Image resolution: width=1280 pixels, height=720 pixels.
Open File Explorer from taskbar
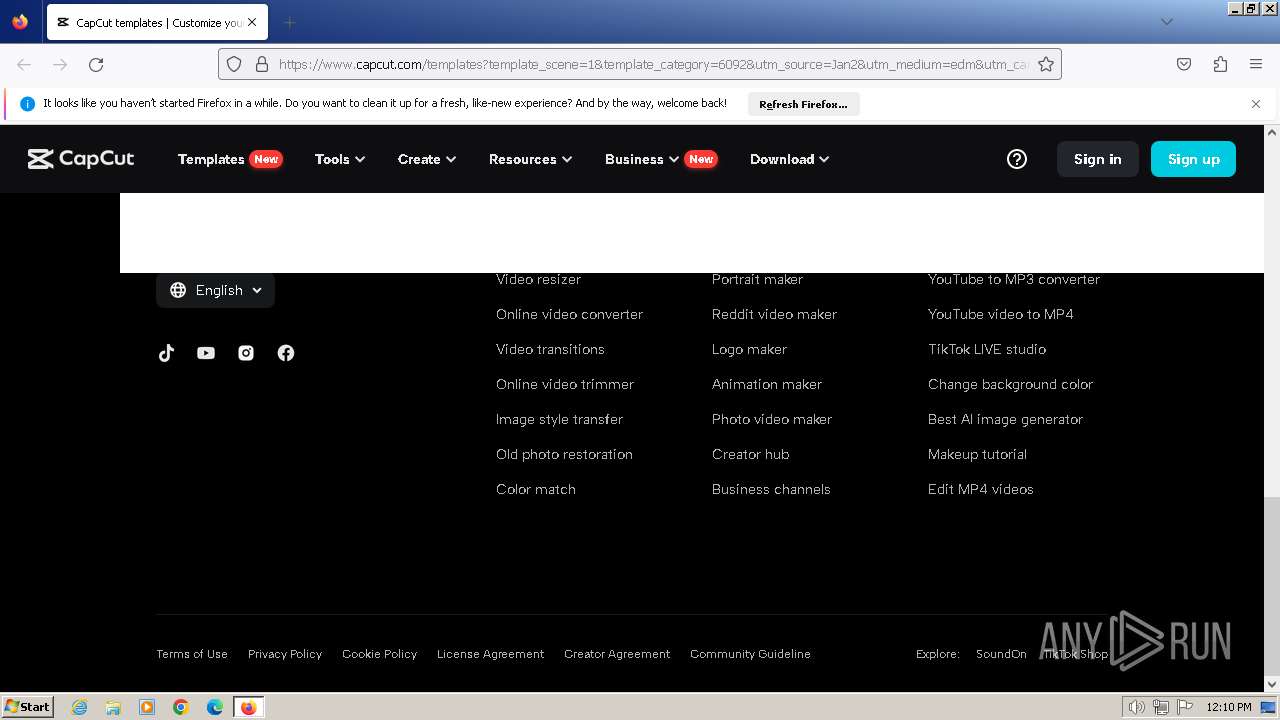coord(113,707)
